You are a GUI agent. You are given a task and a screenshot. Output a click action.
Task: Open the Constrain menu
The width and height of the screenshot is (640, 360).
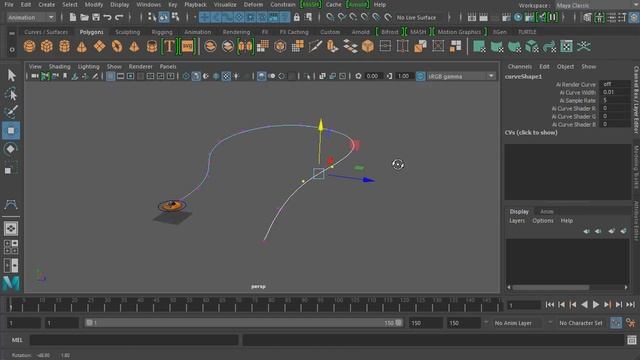point(283,4)
